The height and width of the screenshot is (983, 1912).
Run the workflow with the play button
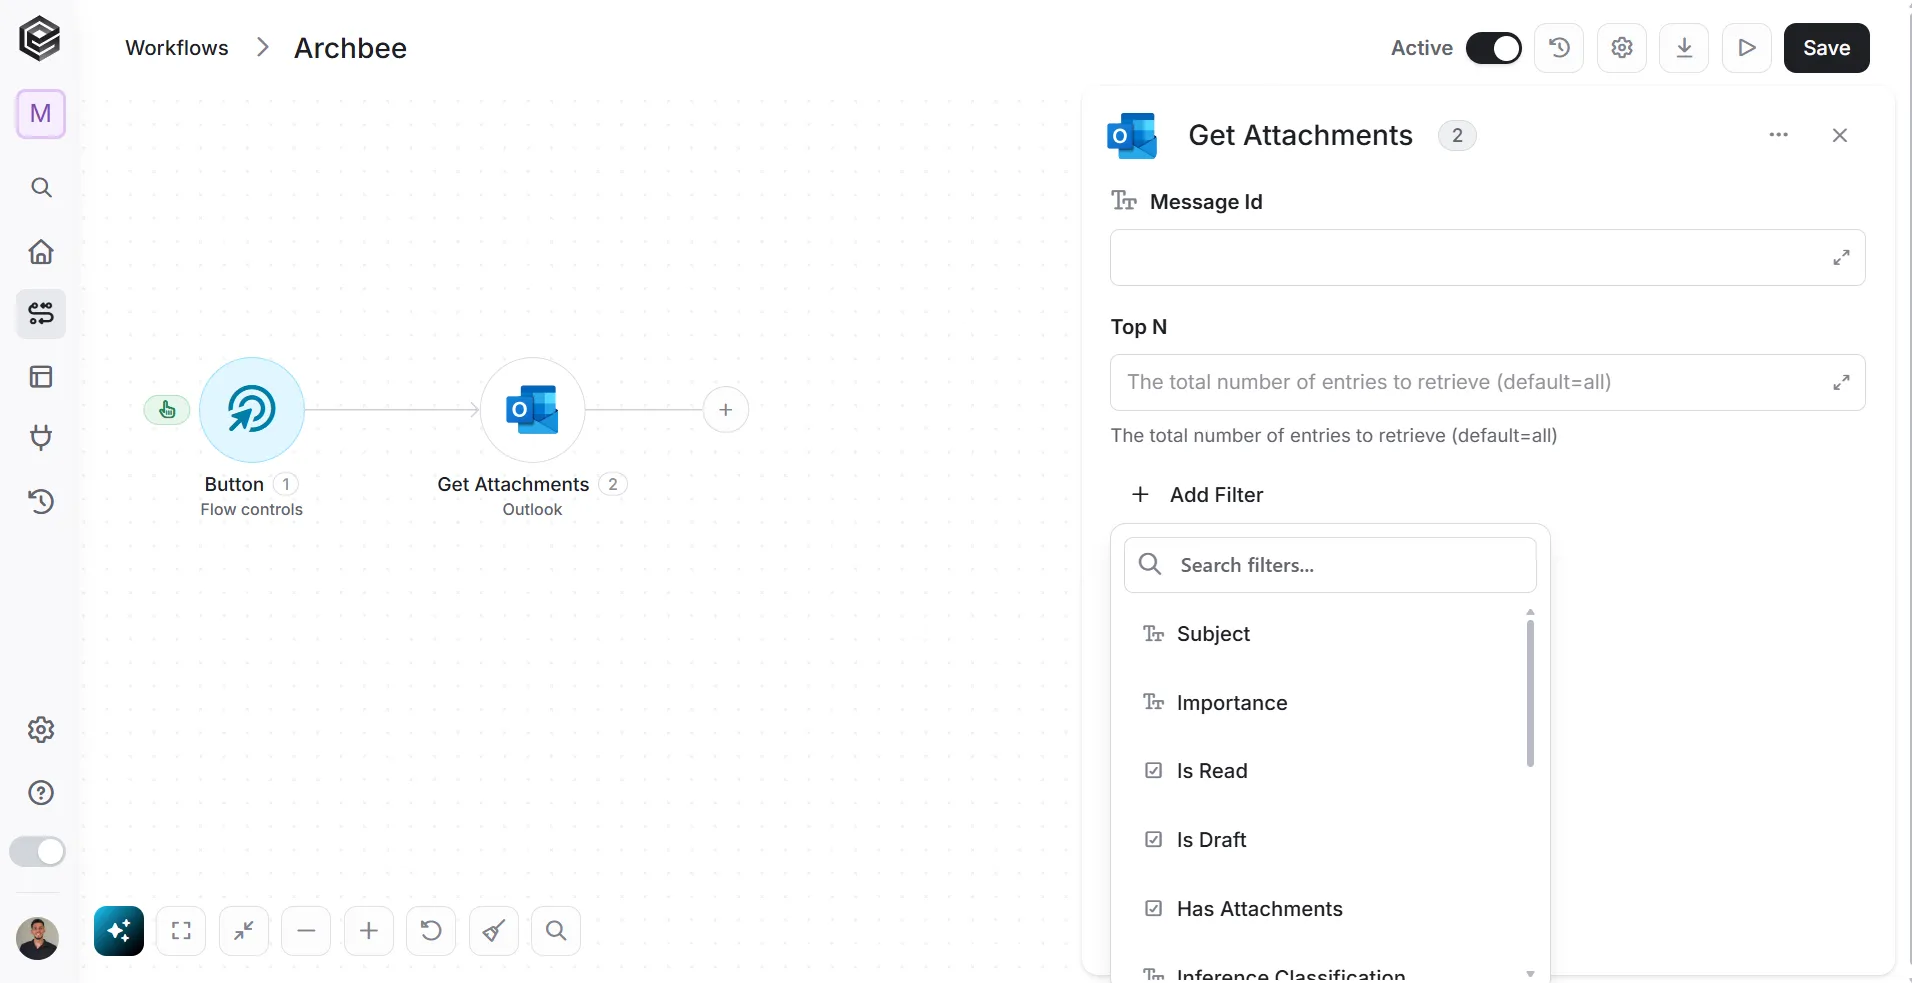(x=1747, y=48)
